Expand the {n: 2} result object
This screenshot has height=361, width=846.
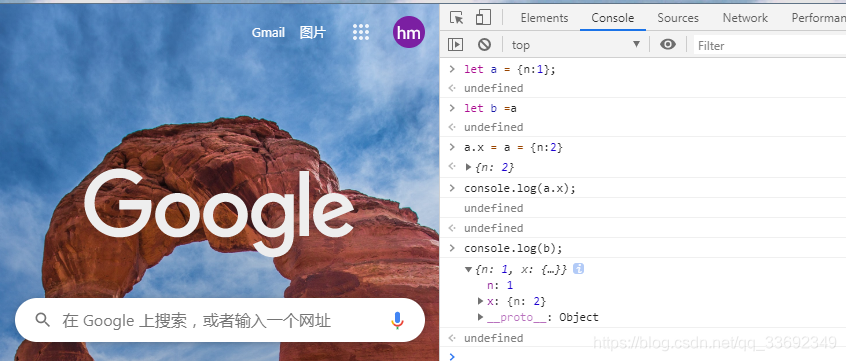(468, 167)
